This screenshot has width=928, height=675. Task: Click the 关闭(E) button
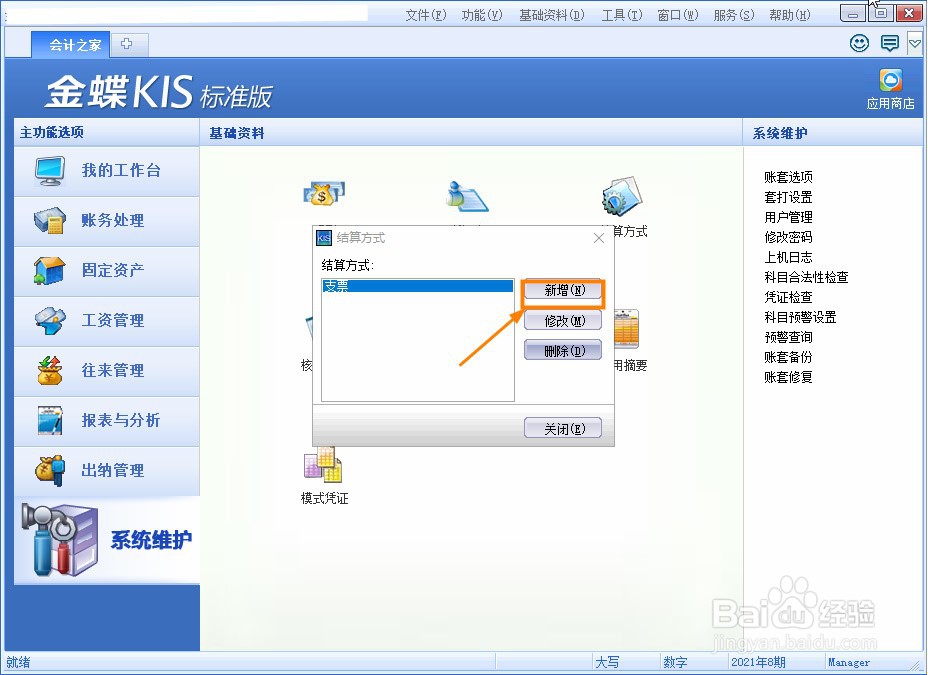(x=563, y=428)
